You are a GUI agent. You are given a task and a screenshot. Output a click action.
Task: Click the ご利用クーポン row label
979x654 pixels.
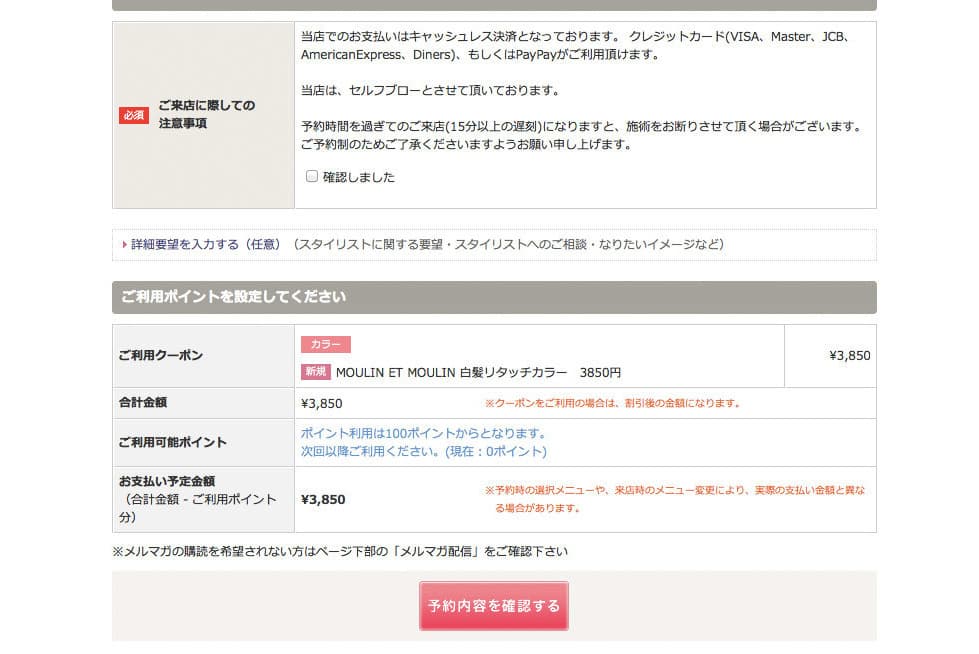(x=161, y=355)
